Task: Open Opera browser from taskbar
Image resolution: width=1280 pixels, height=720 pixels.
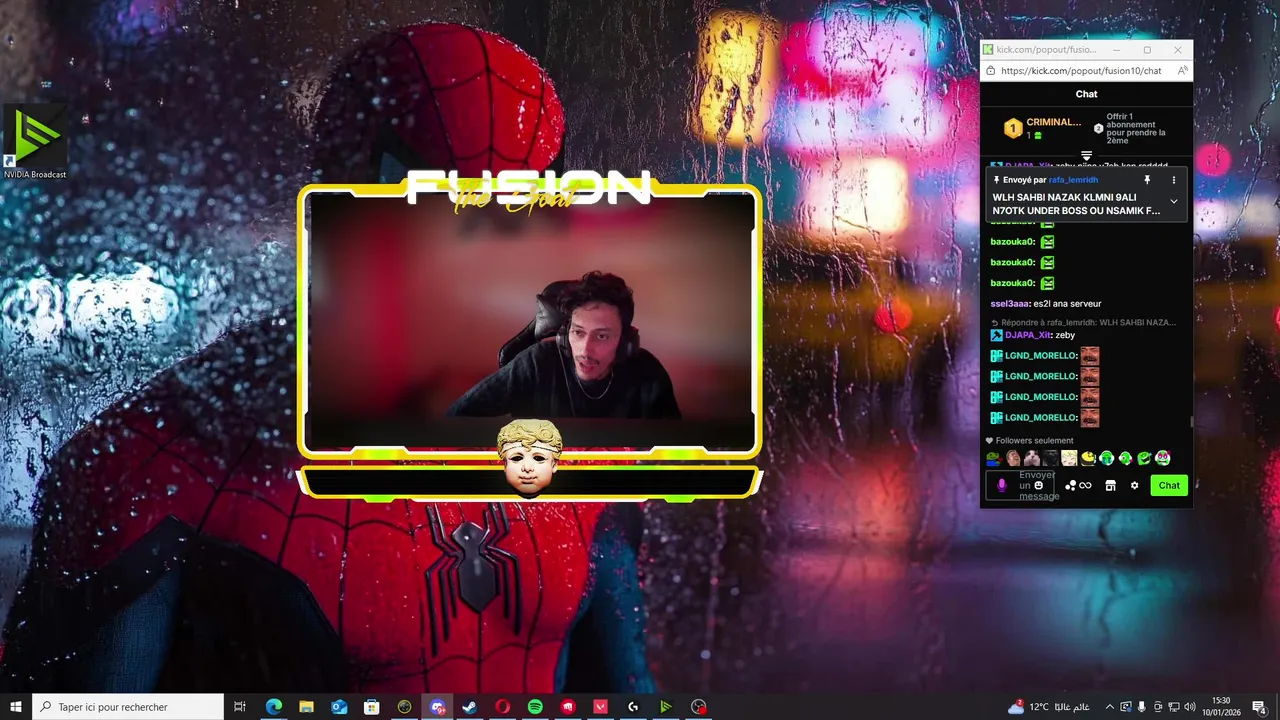Action: [x=502, y=707]
